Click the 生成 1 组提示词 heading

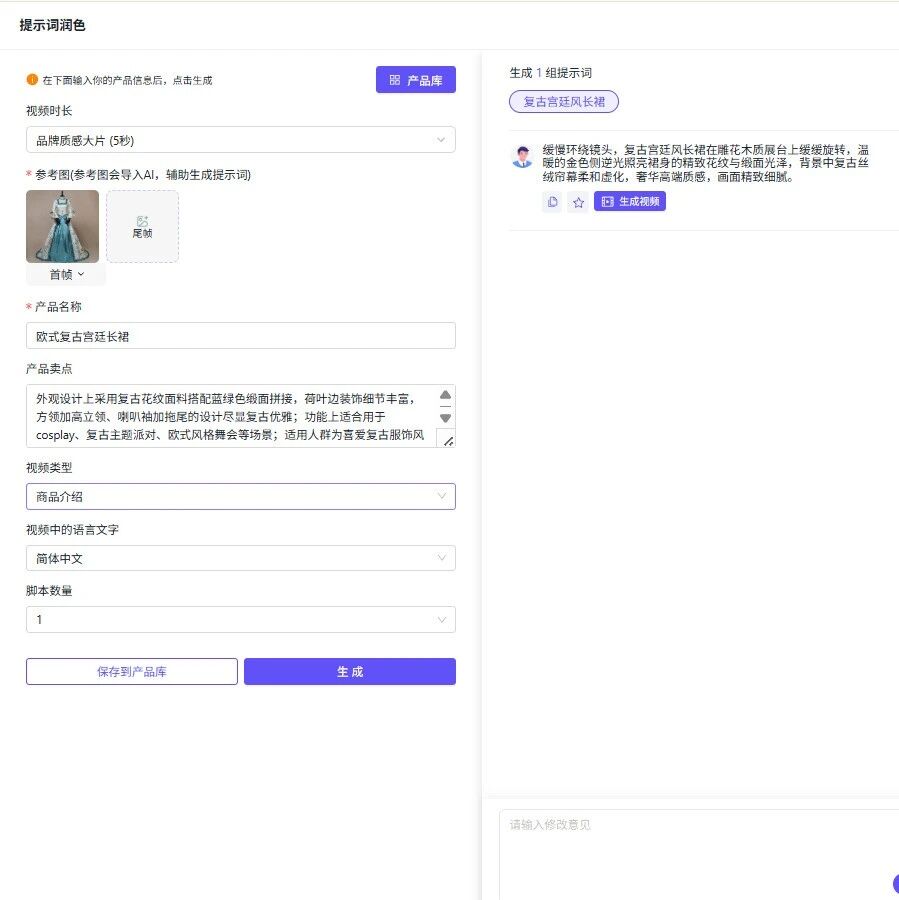pos(551,73)
